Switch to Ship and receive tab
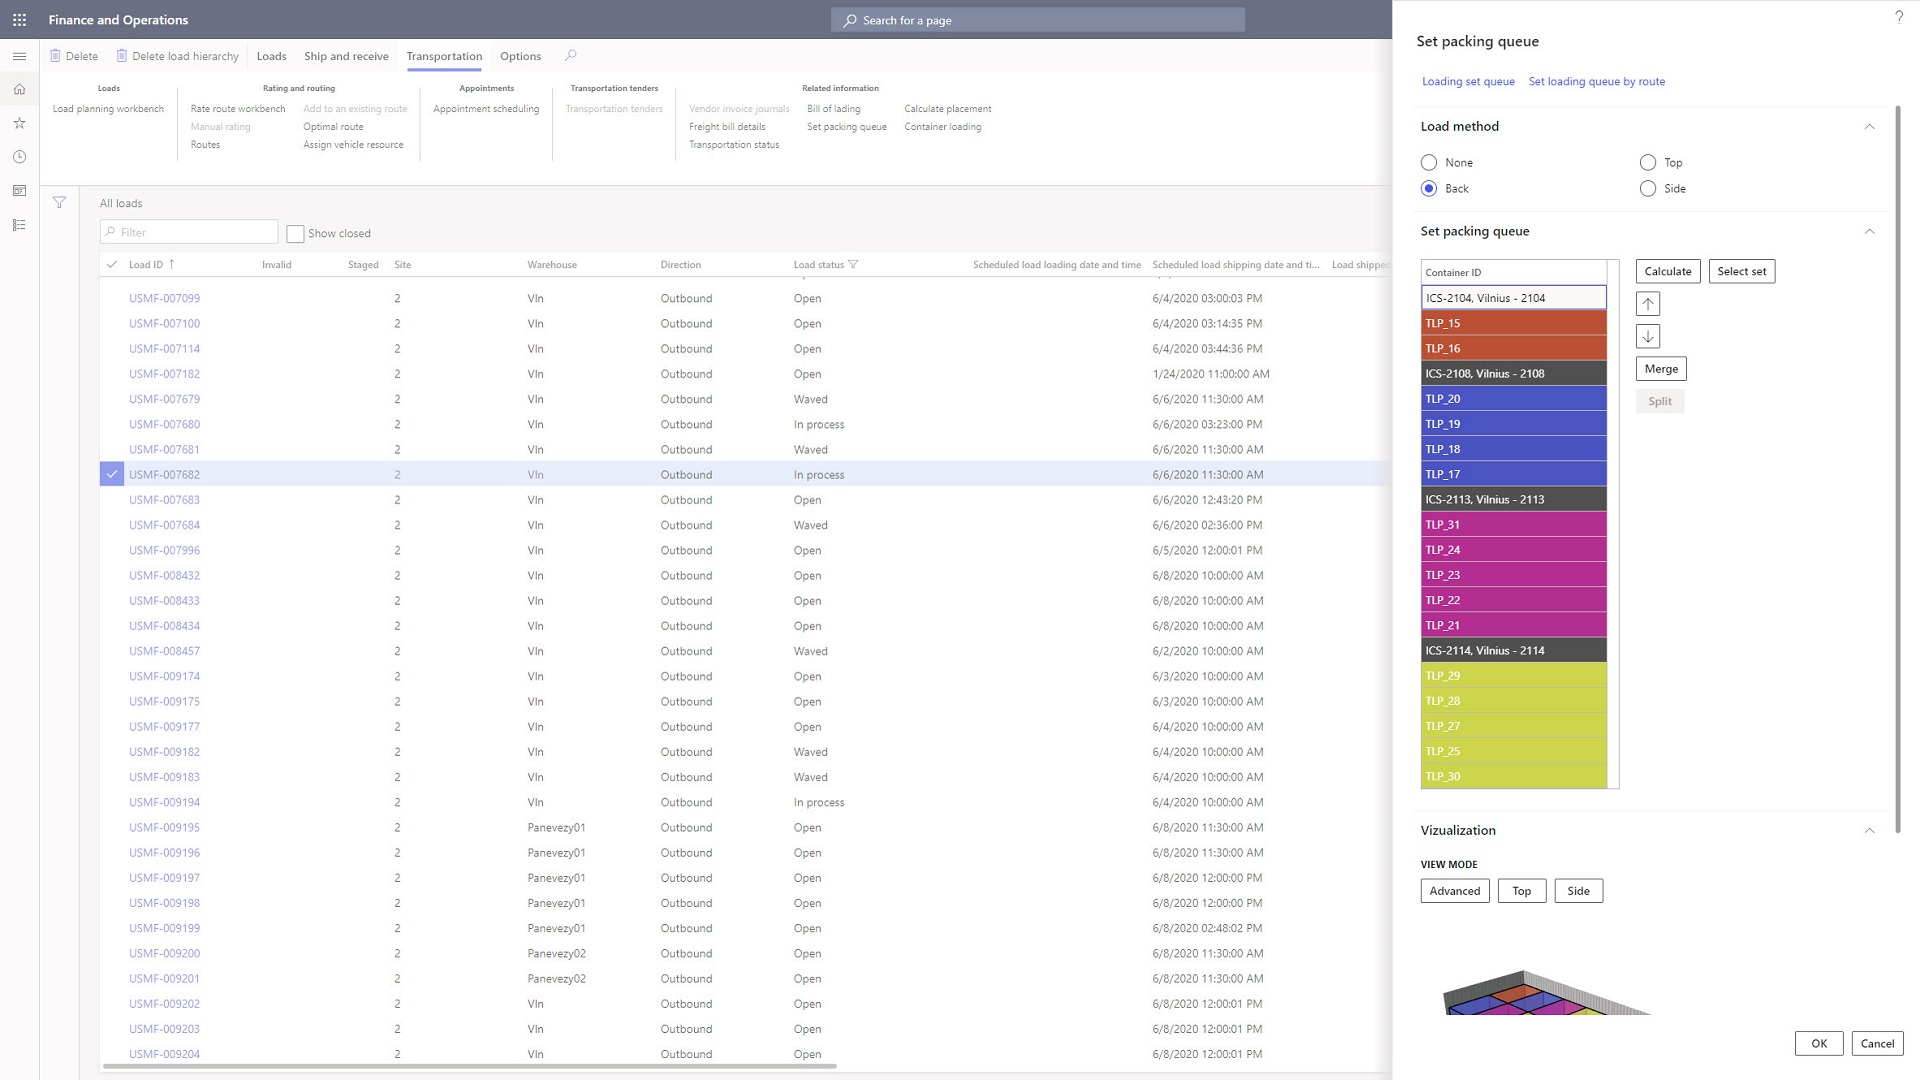 click(x=346, y=56)
